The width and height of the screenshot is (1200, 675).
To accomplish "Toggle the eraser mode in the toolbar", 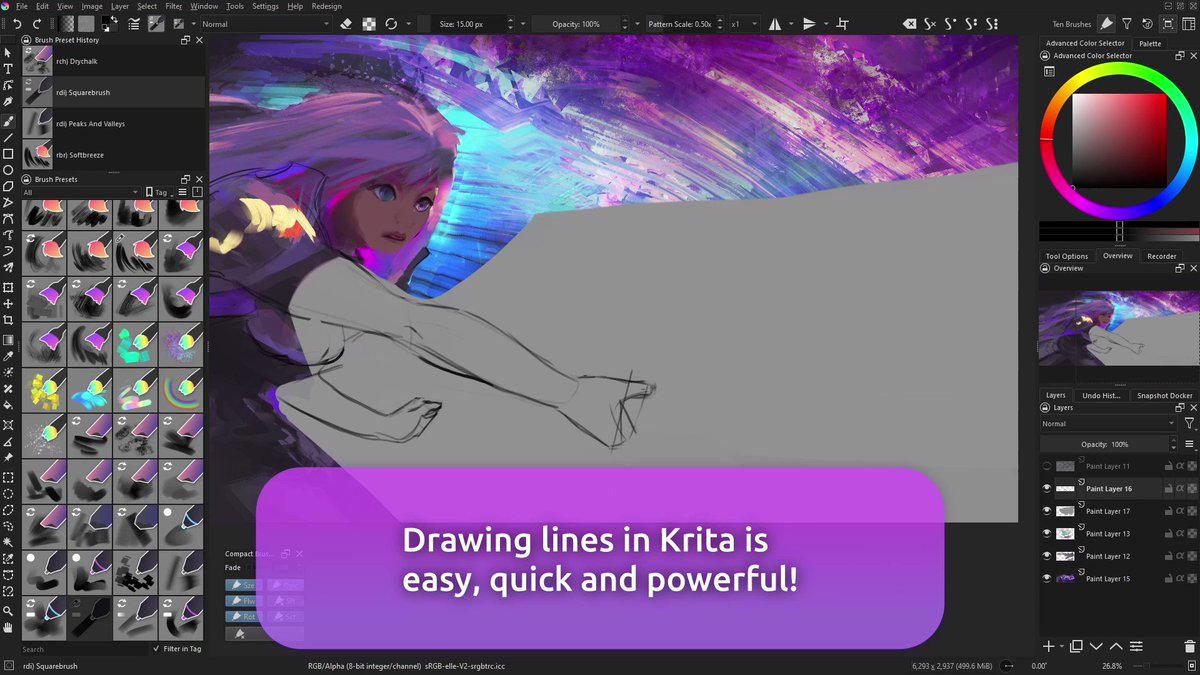I will pyautogui.click(x=346, y=24).
